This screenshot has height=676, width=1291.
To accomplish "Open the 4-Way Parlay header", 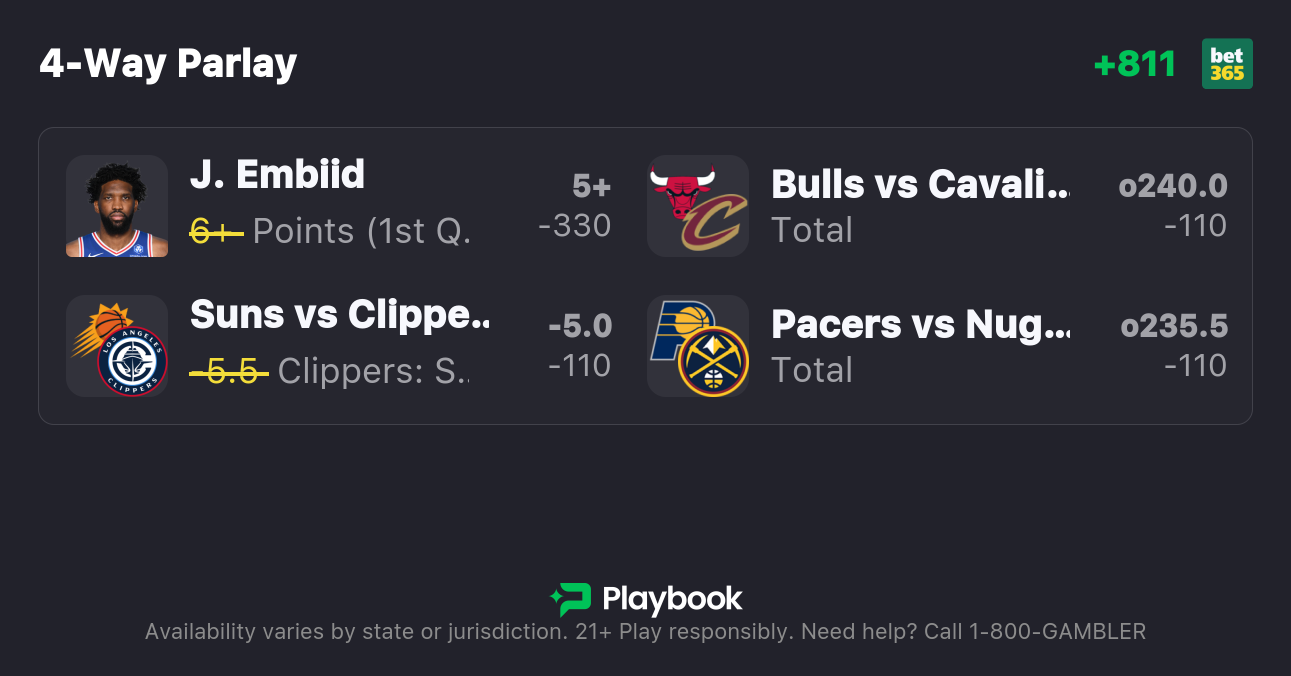I will click(x=168, y=63).
